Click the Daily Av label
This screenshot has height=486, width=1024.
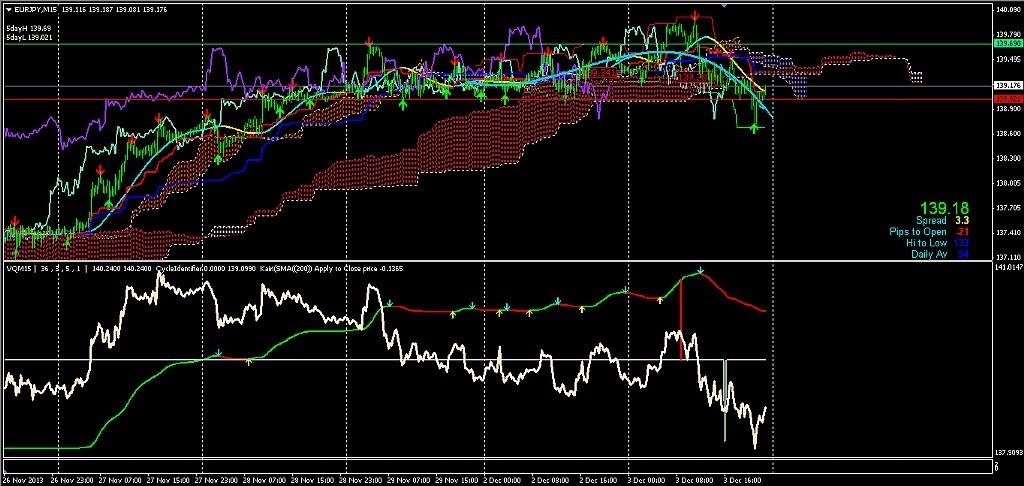[x=929, y=254]
